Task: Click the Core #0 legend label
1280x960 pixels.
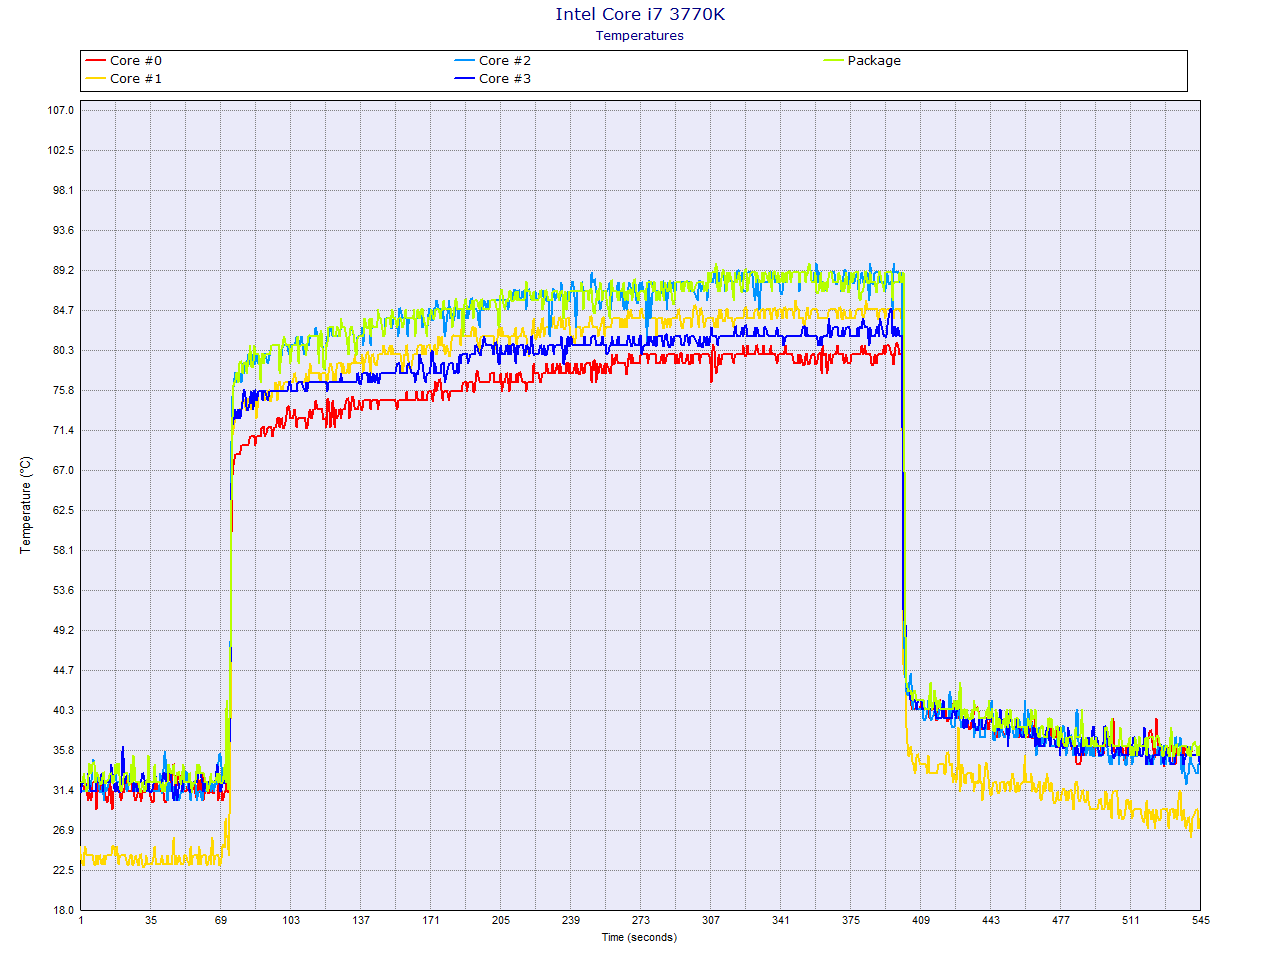Action: 136,61
